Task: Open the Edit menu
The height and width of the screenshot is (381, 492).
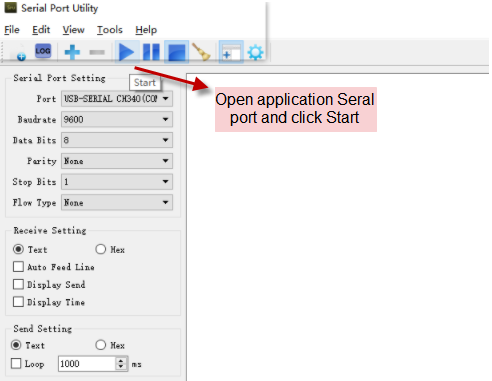Action: (41, 30)
